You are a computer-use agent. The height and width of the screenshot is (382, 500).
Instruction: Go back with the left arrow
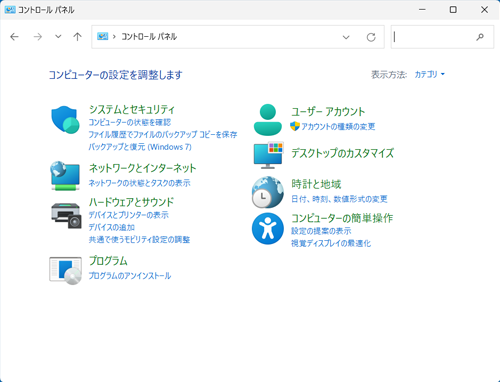14,37
